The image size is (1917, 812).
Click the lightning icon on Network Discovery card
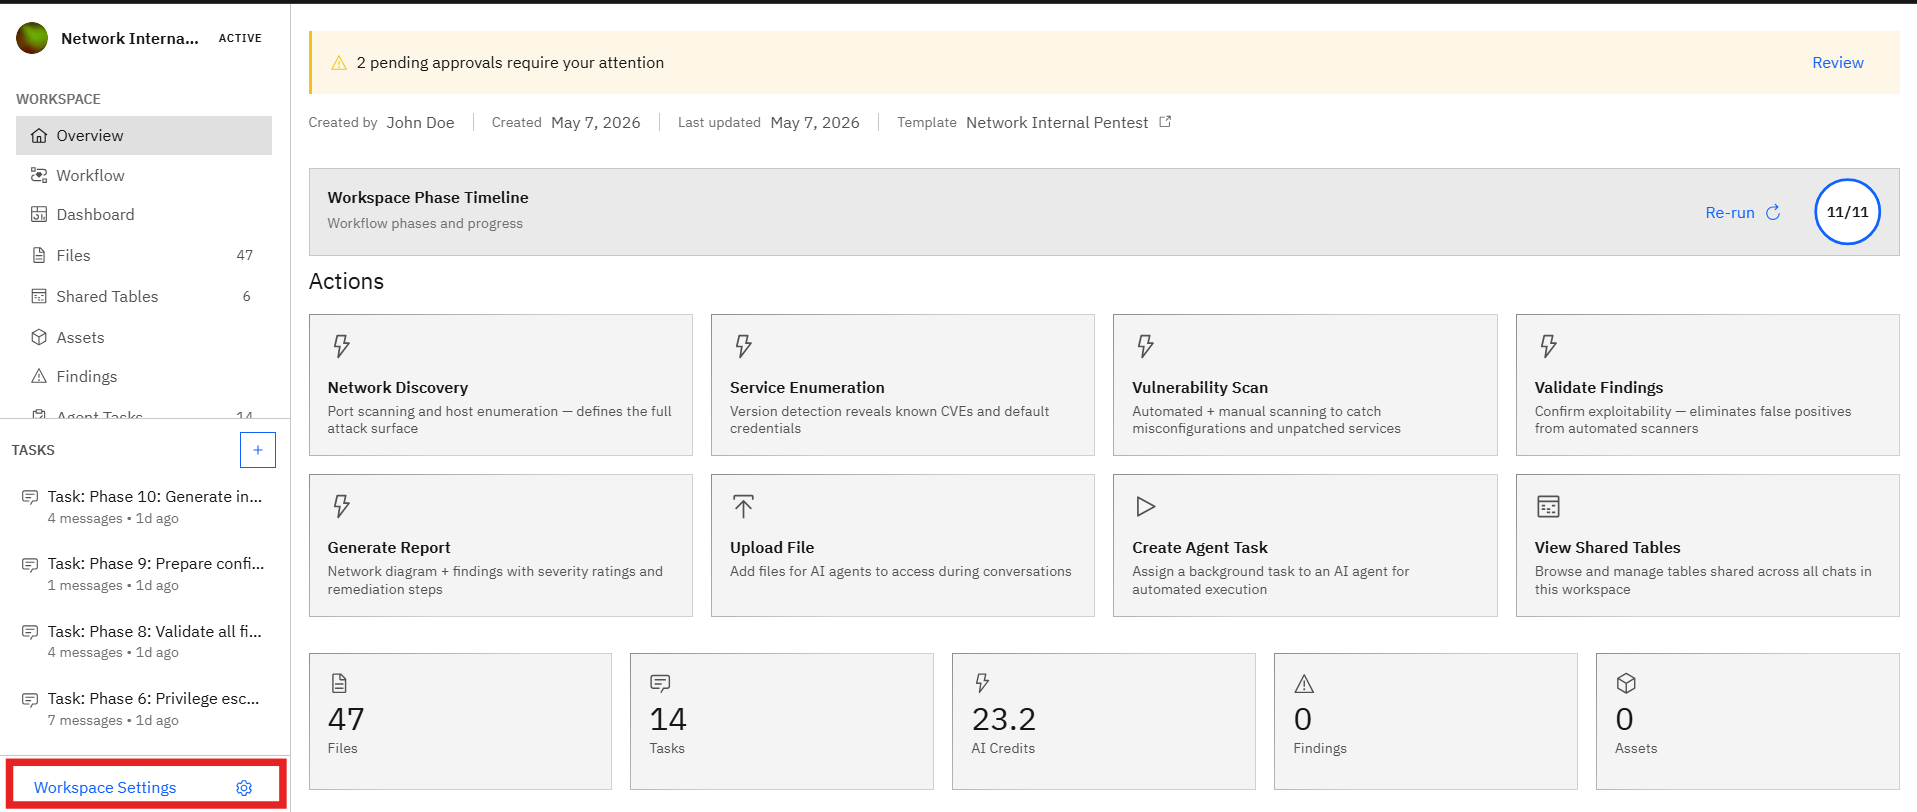point(341,346)
